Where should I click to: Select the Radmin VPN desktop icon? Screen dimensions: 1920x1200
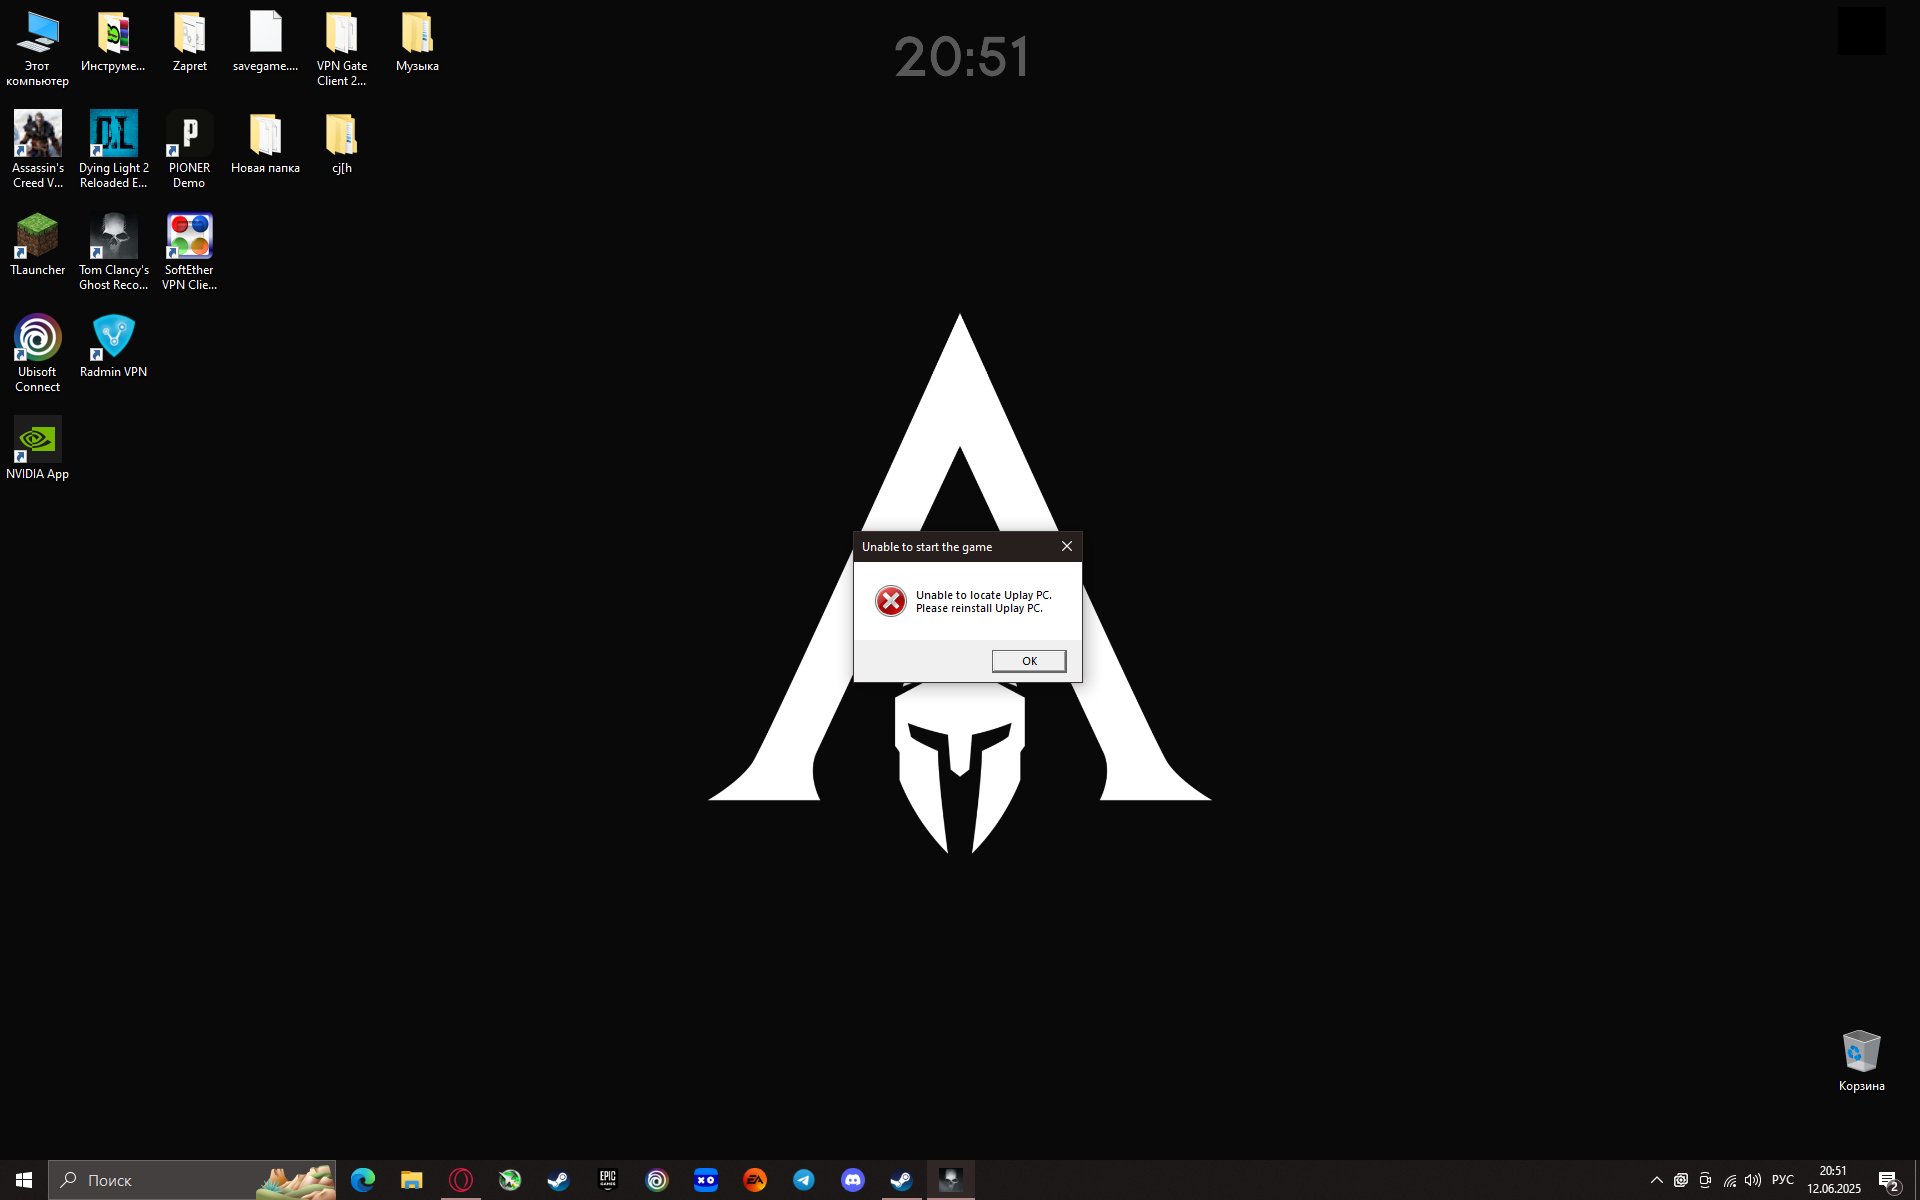[x=113, y=345]
